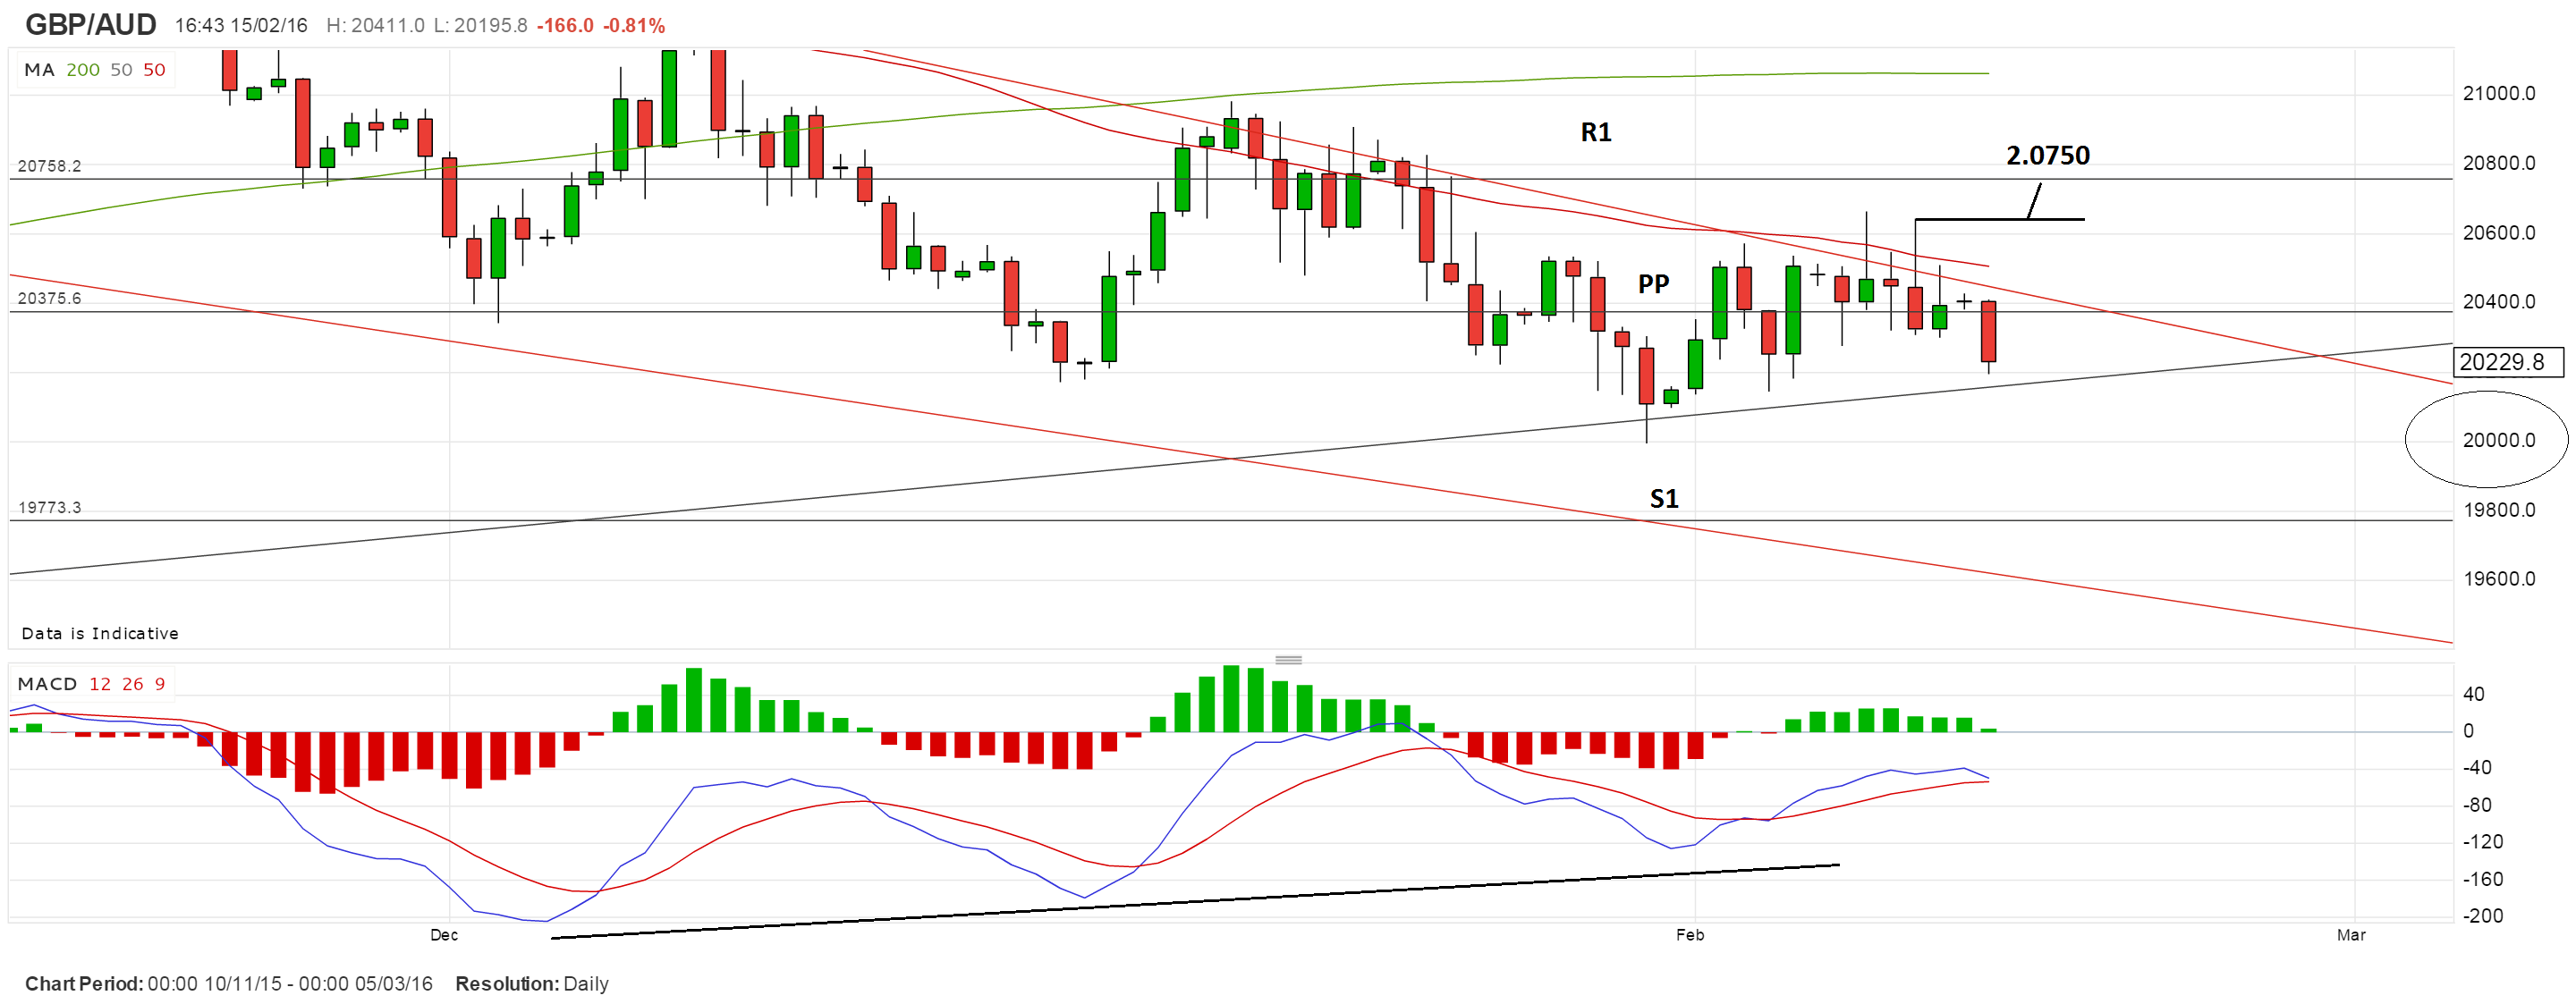Click the GBP/AUD chart title
2576x1004 pixels.
tap(90, 24)
